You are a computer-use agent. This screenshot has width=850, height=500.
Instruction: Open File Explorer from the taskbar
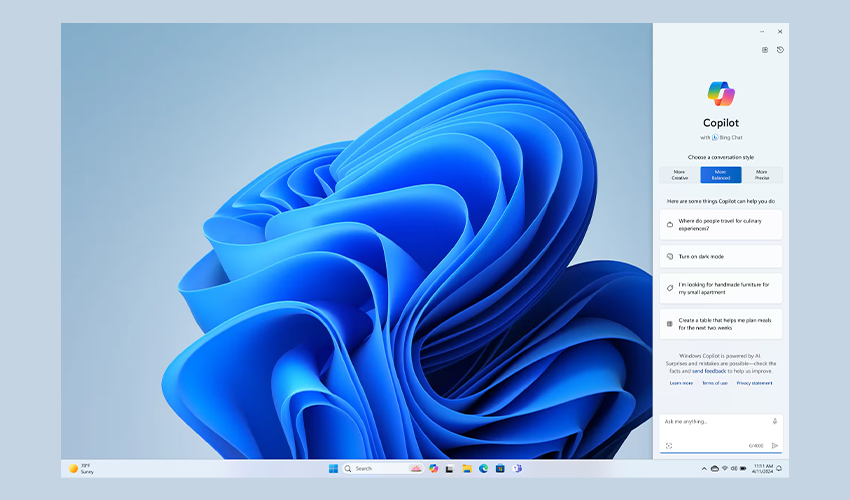pyautogui.click(x=467, y=469)
